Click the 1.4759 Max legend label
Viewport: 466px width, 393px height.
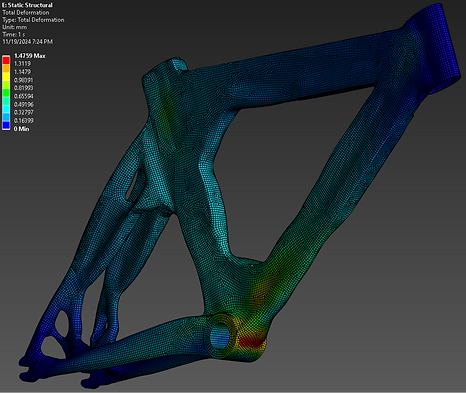point(30,56)
